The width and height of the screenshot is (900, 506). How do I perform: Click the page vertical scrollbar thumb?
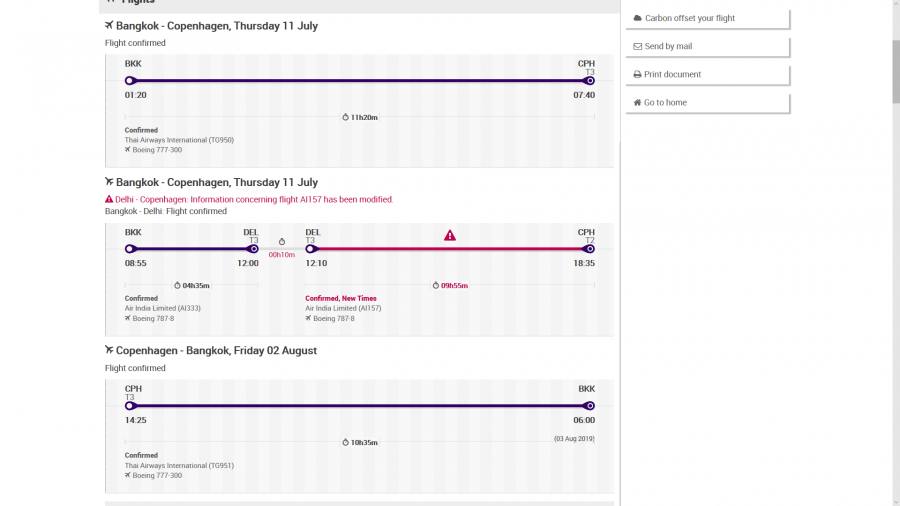[896, 70]
